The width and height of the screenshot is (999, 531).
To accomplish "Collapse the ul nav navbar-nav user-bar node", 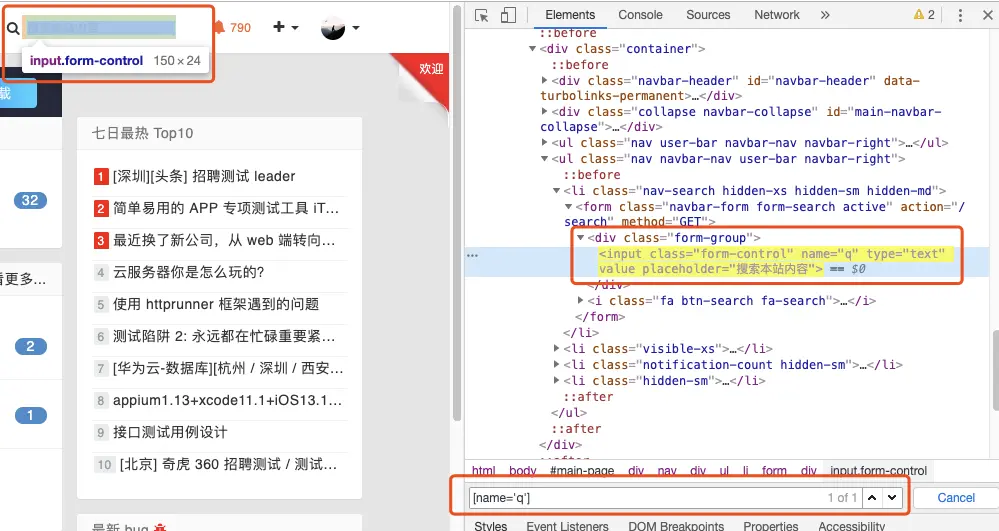I will click(545, 159).
